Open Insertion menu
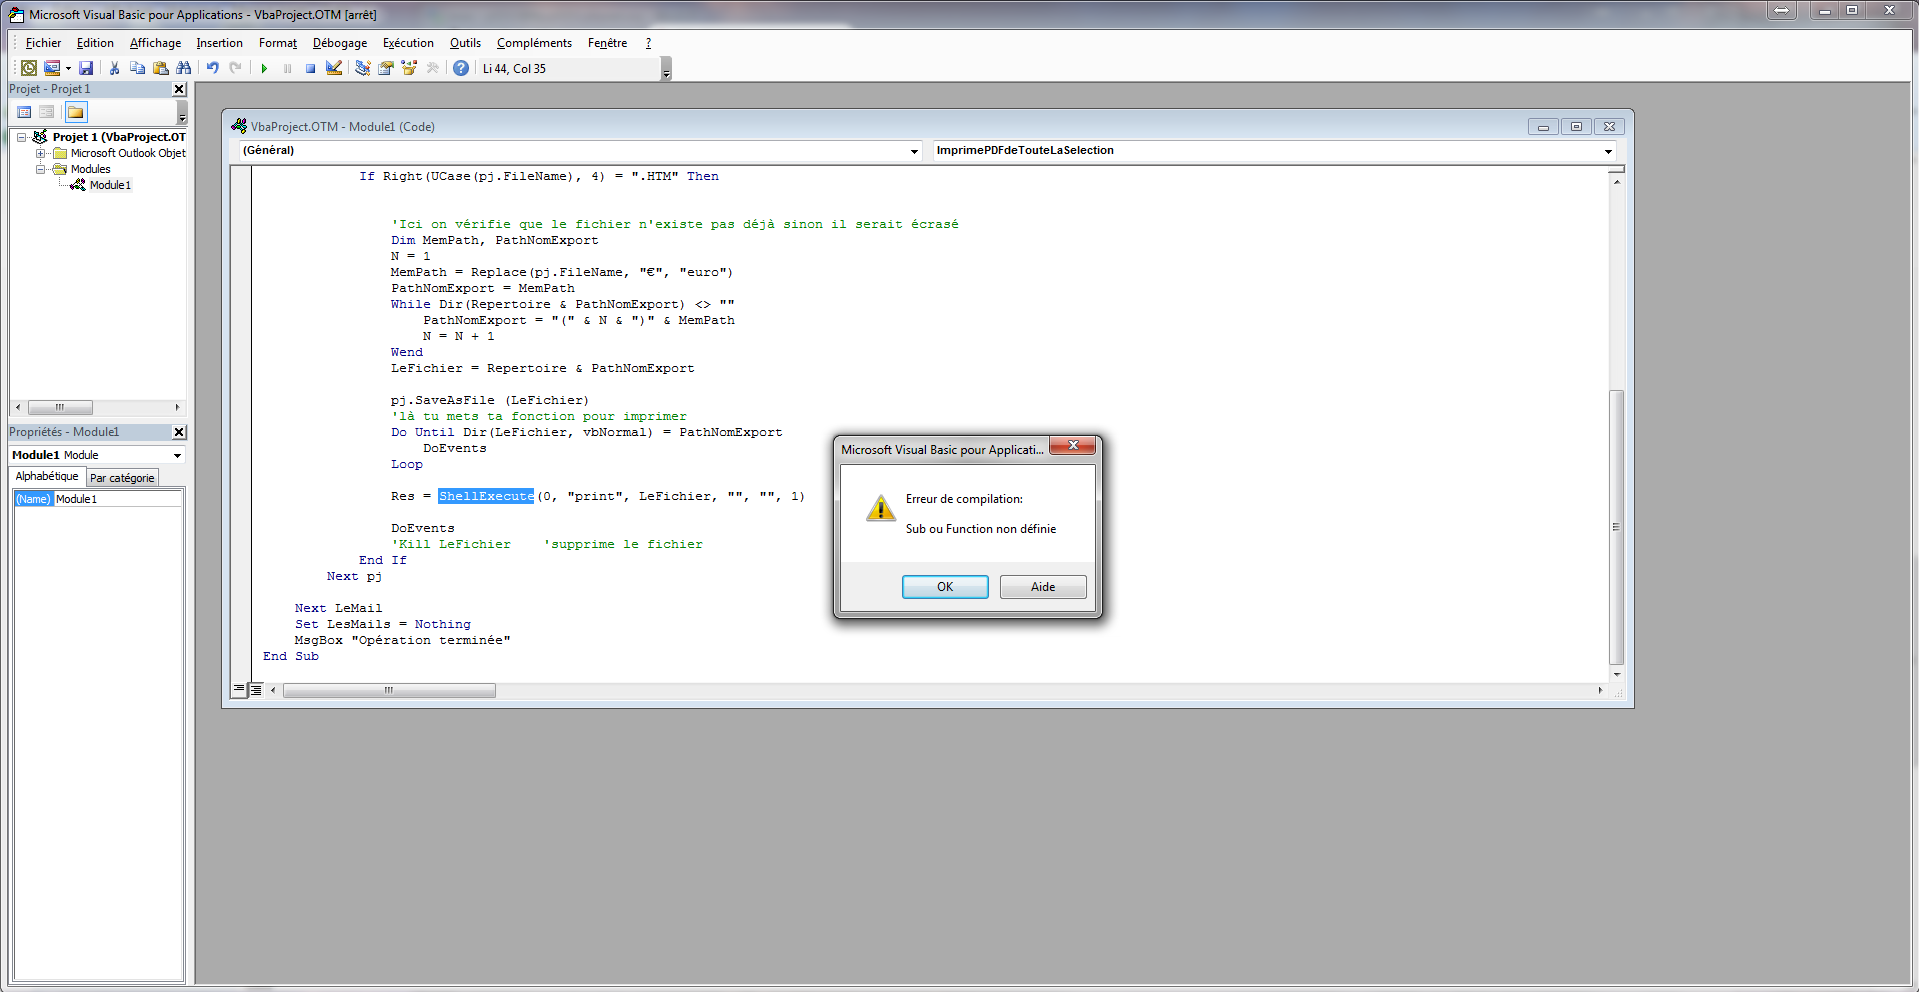1919x992 pixels. tap(219, 43)
